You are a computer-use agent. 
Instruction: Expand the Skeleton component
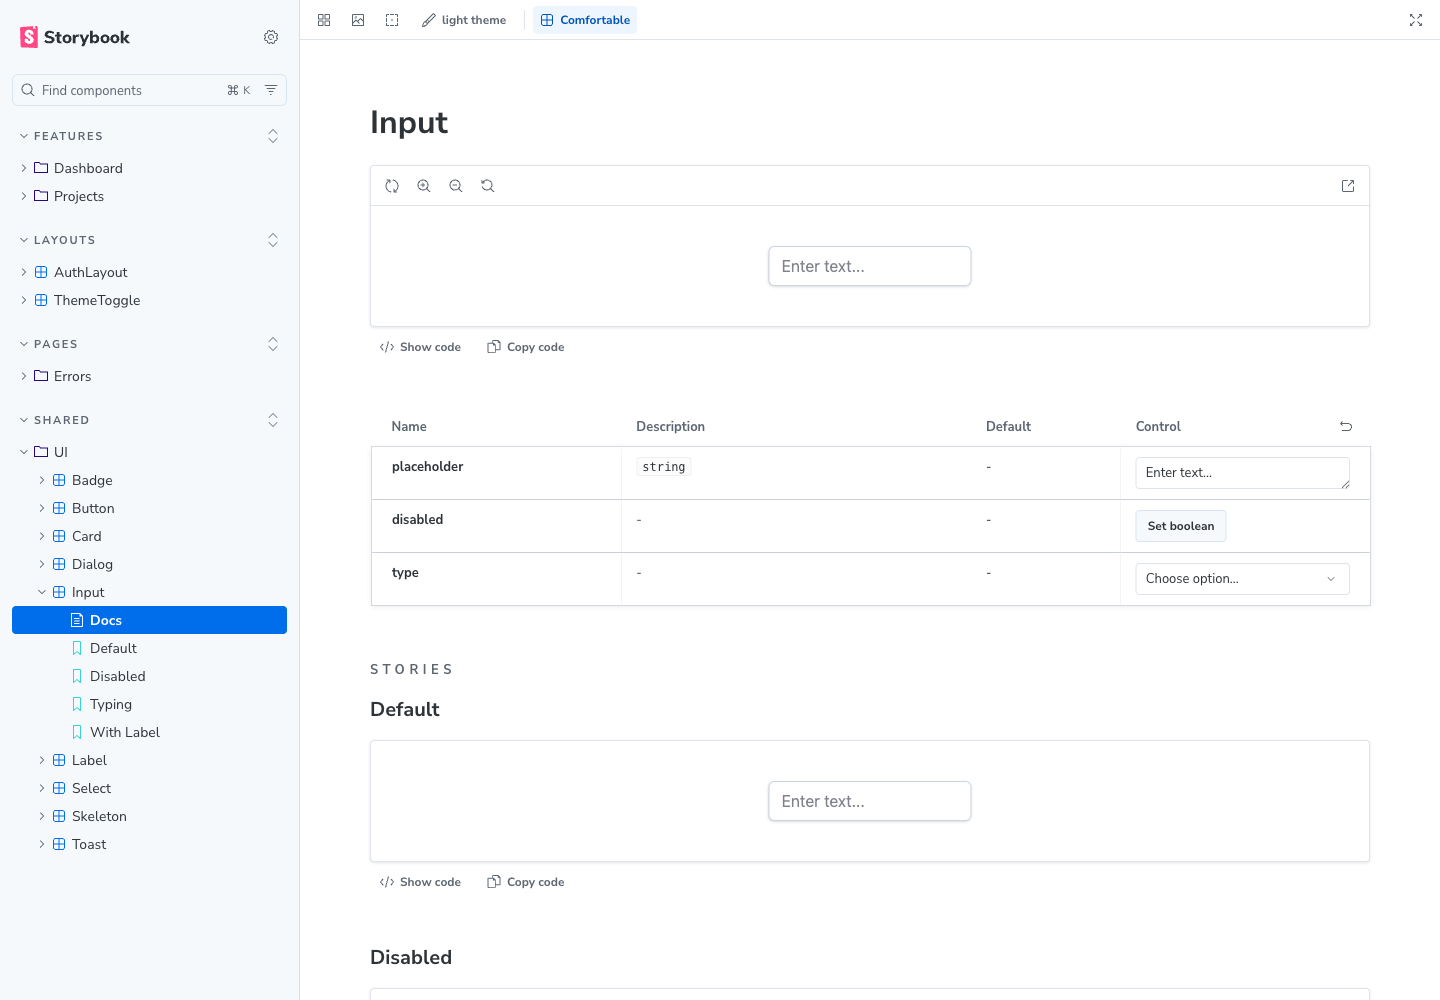(x=149, y=816)
